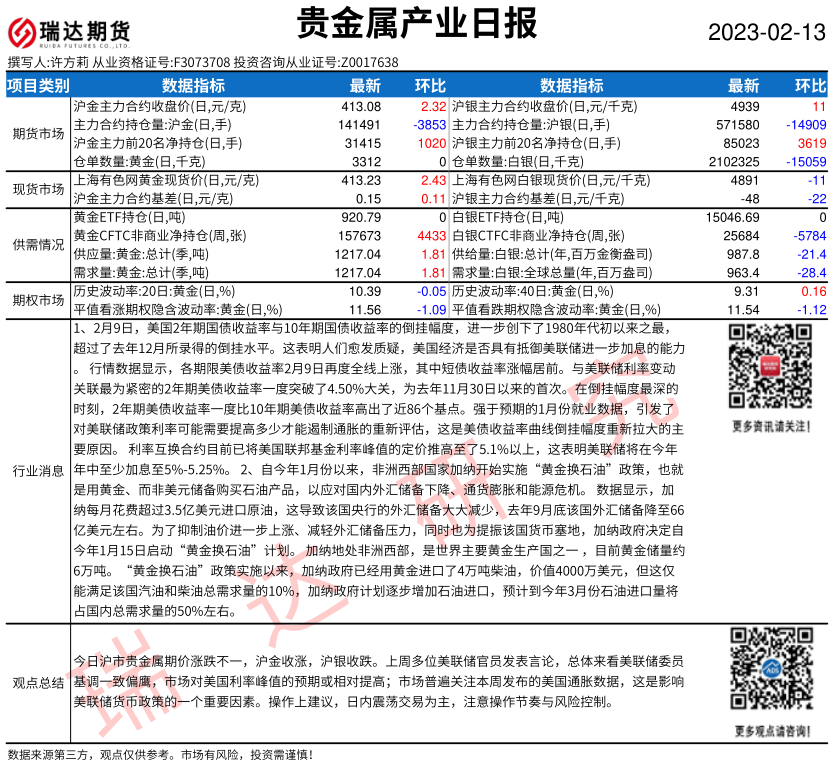The height and width of the screenshot is (765, 833).
Task: Click the 期货市场 category cell
Action: pyautogui.click(x=38, y=133)
